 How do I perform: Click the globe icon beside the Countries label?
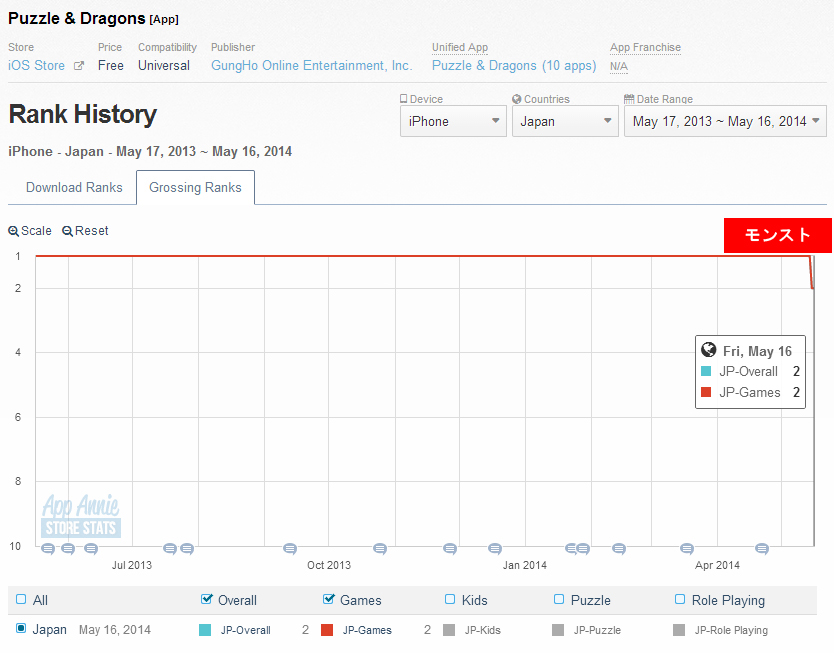pyautogui.click(x=516, y=99)
